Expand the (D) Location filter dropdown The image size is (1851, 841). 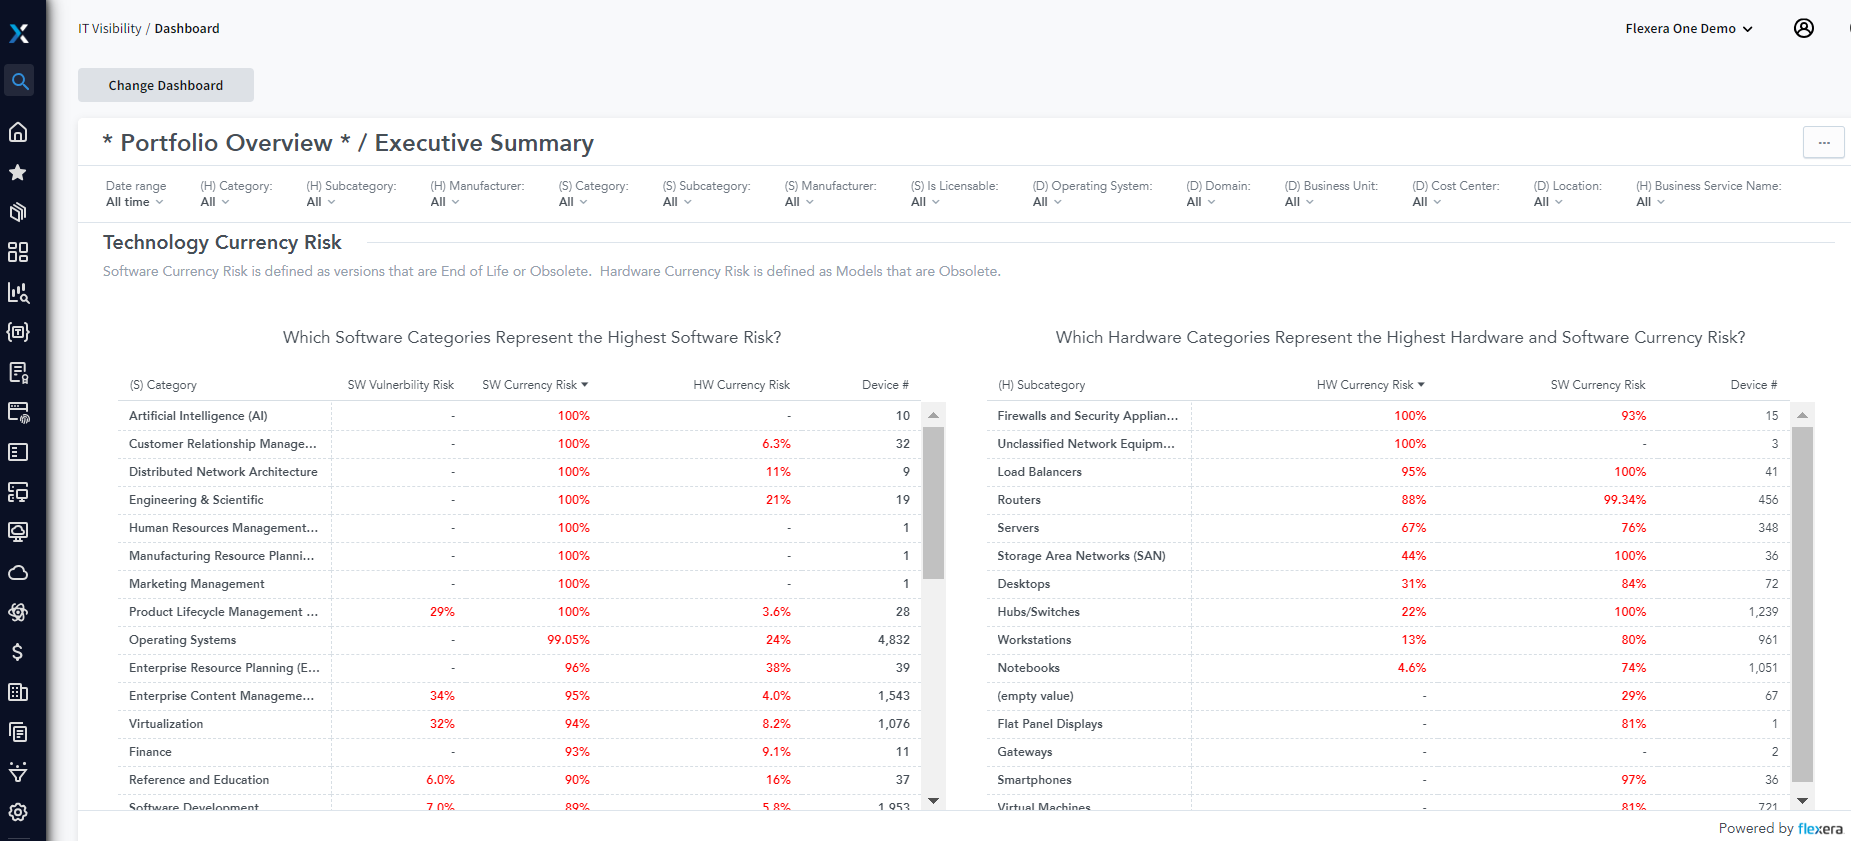(1547, 202)
